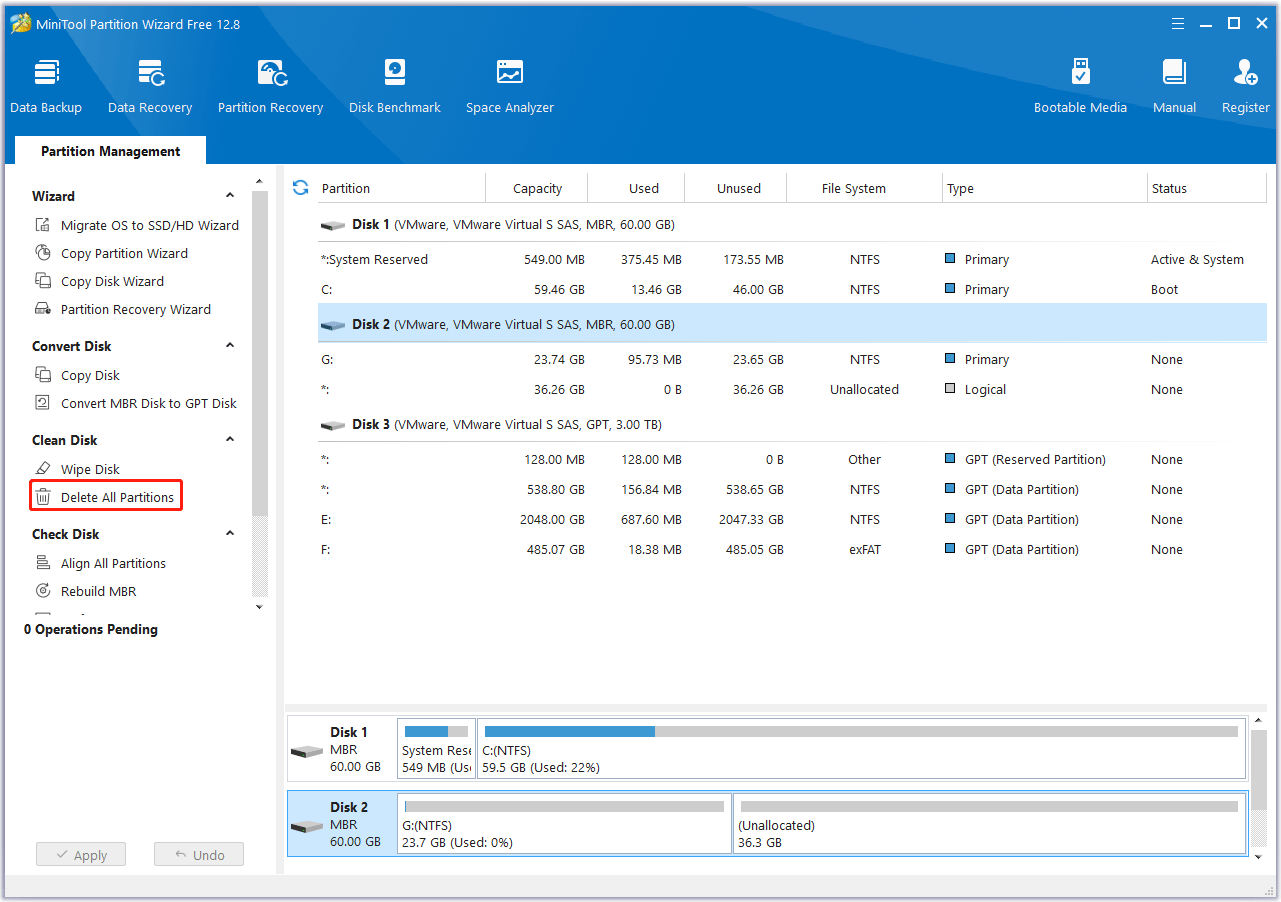Select the Disk 1 header row in the list
Screen dimensions: 1281x902
point(792,225)
